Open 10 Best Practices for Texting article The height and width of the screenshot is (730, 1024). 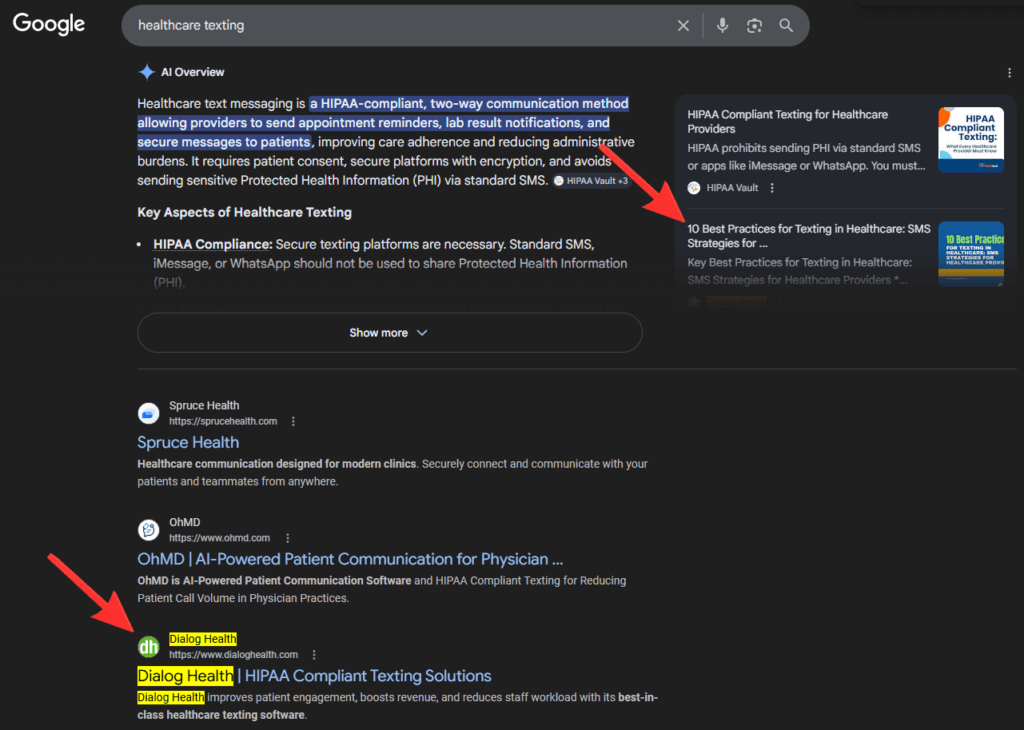click(x=808, y=236)
